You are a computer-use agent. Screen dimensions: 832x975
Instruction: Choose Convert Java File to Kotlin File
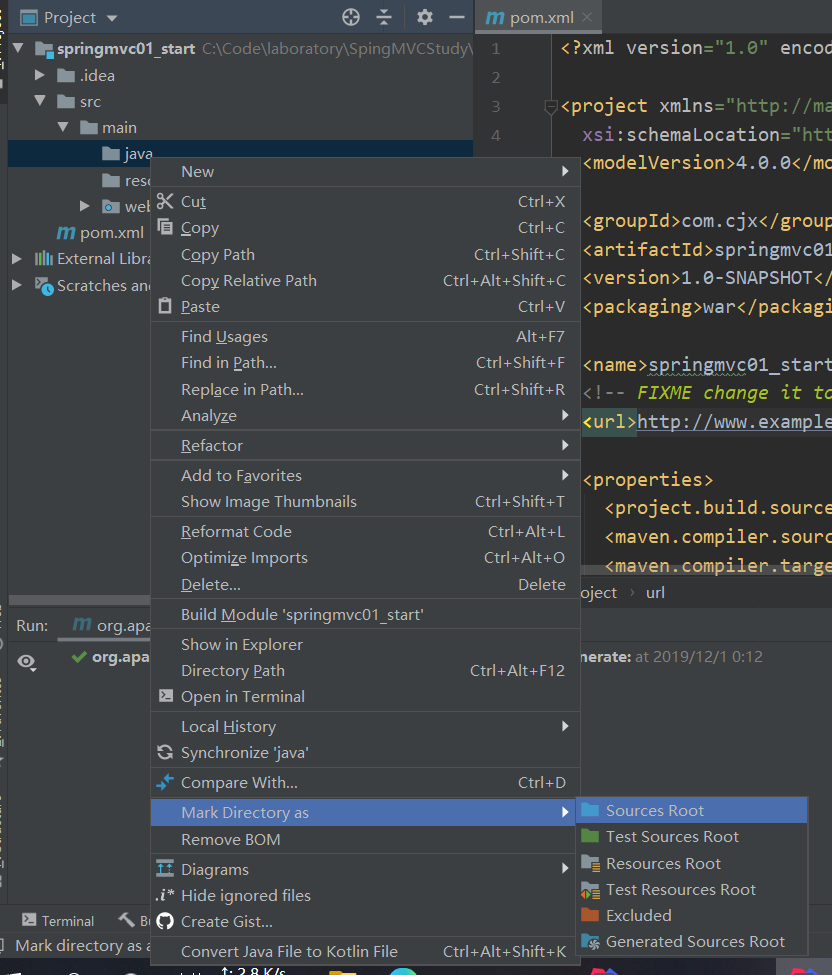click(x=363, y=951)
